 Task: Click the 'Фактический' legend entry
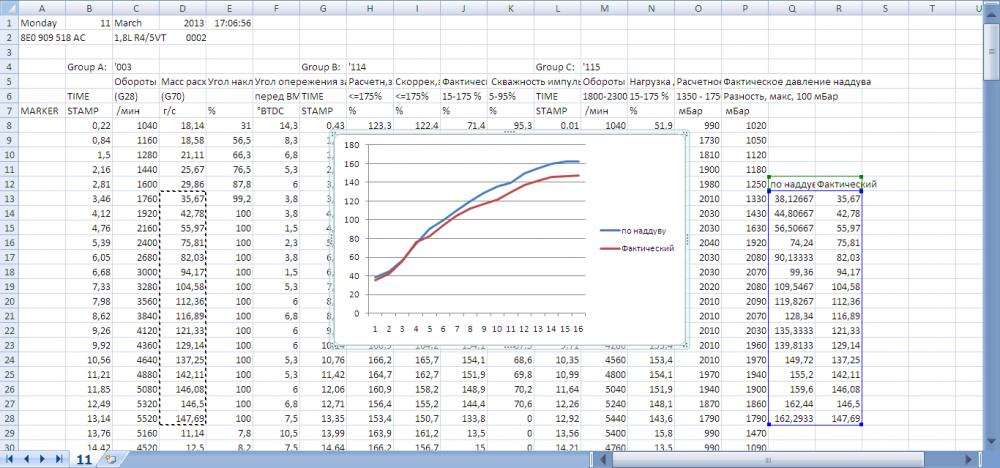pos(638,249)
